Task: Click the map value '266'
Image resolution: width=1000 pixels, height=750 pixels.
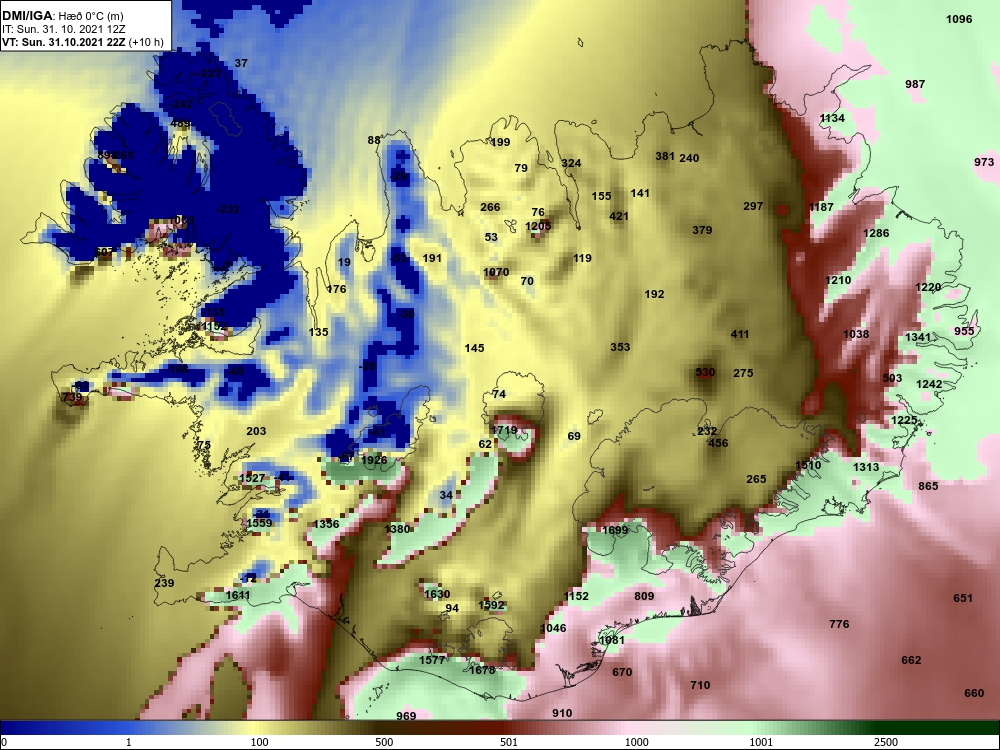Action: [490, 207]
